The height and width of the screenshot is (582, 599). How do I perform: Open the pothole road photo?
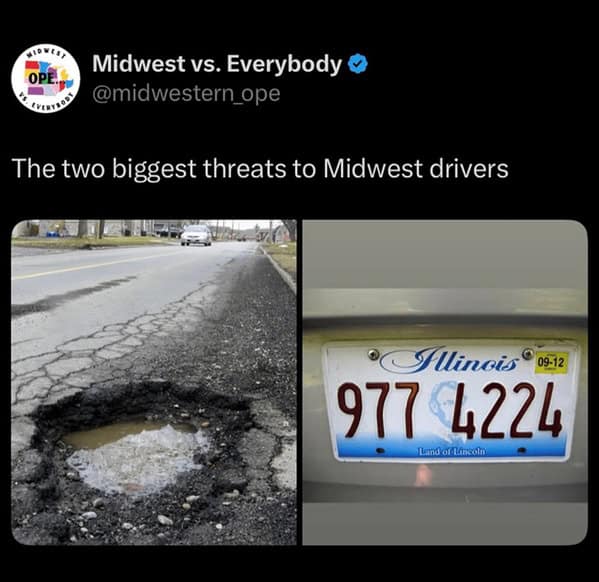[154, 382]
